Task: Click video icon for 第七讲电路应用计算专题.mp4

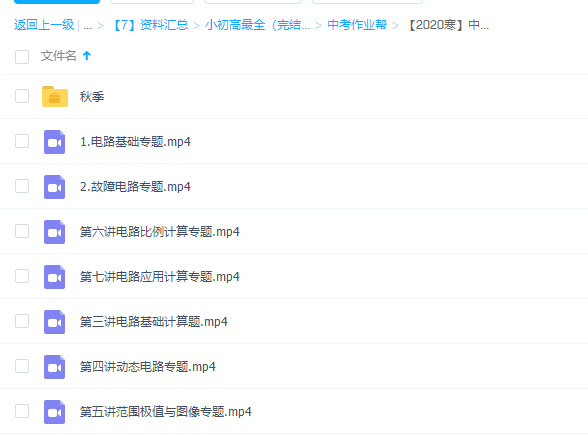Action: tap(54, 277)
